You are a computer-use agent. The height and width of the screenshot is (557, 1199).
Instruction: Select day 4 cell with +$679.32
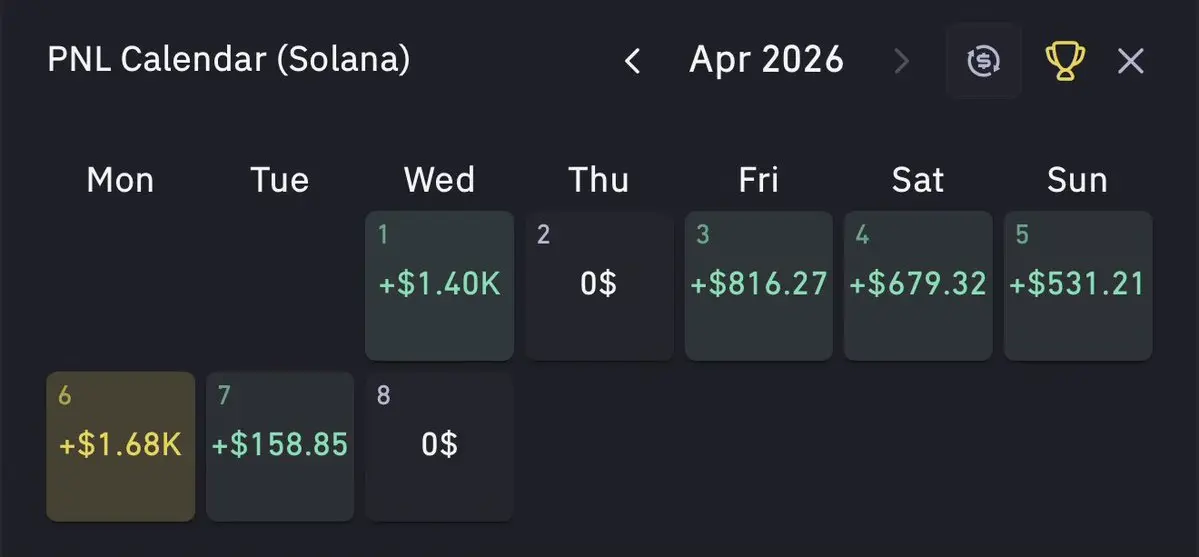[918, 285]
